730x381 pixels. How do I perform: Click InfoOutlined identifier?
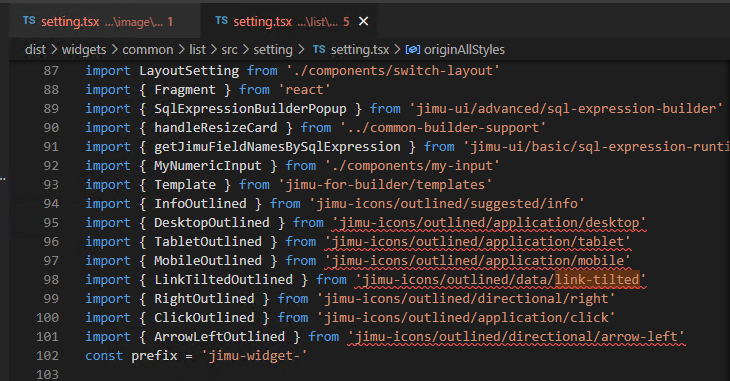(x=200, y=204)
